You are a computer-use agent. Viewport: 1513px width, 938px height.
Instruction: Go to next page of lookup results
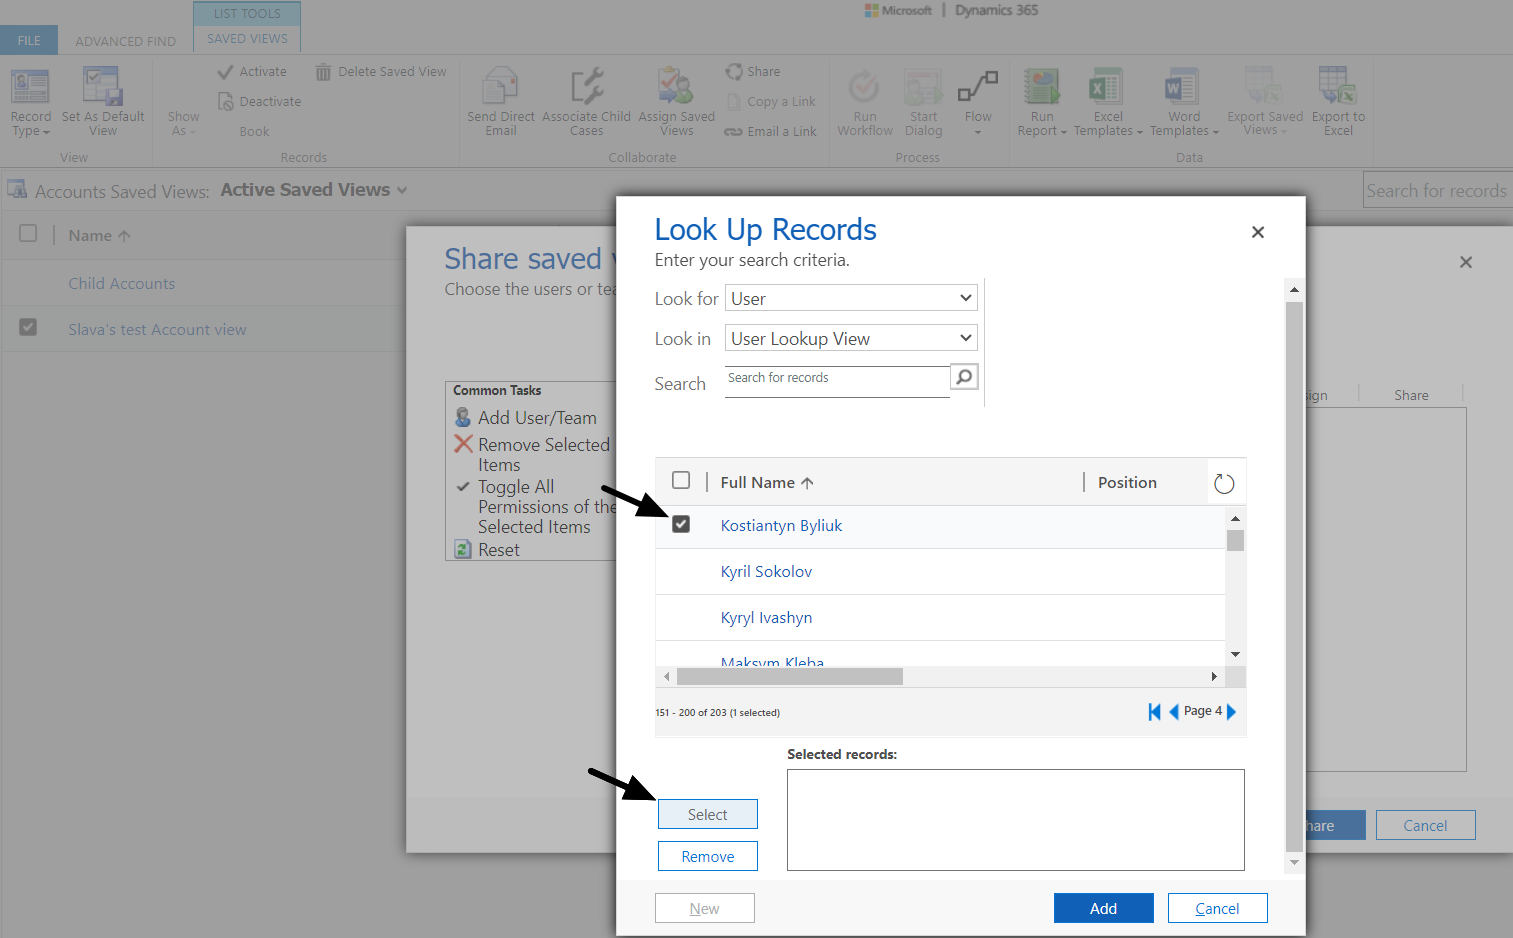[1231, 712]
